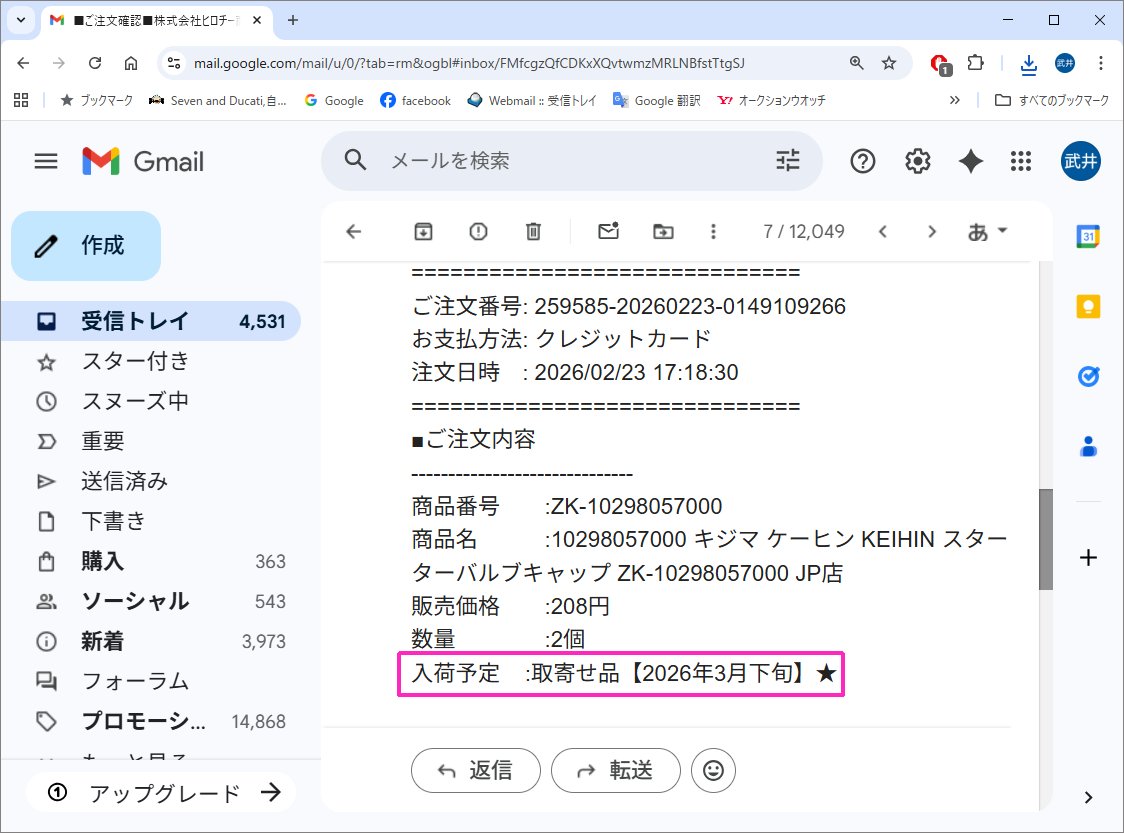Open Google Calendar in side panel
Viewport: 1124px width, 833px height.
pyautogui.click(x=1088, y=237)
